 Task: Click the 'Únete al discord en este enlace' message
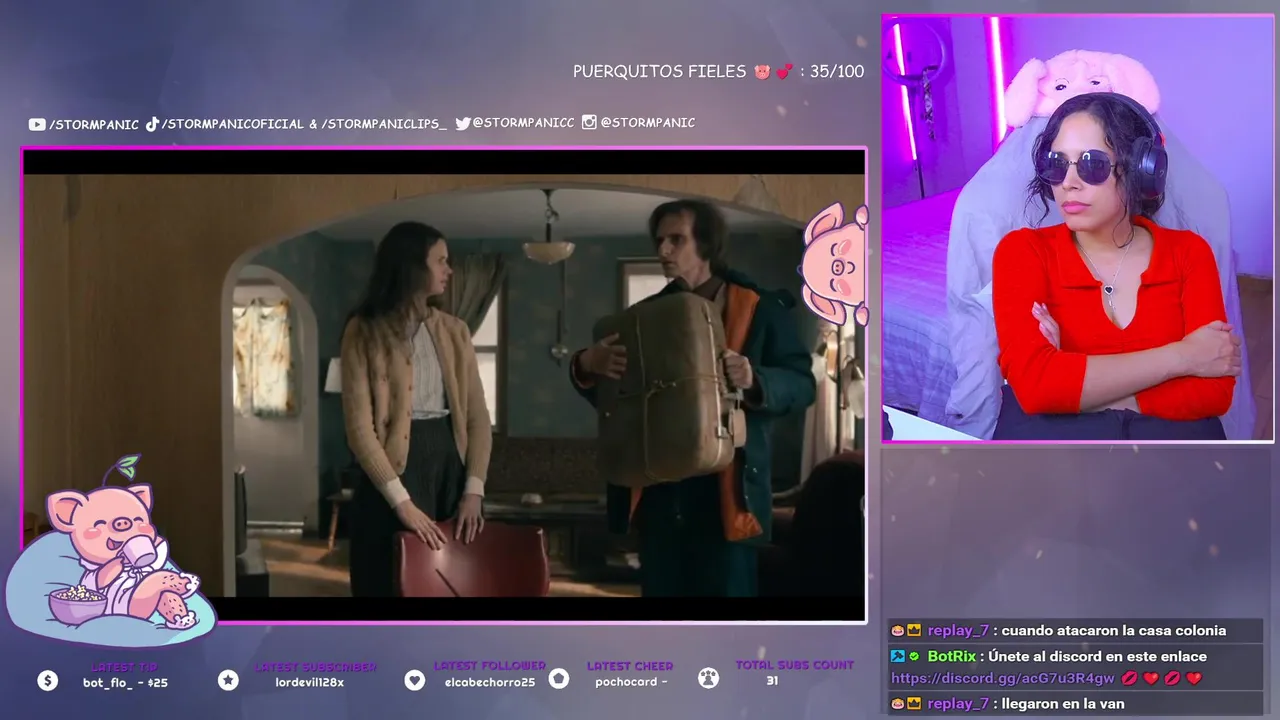1097,656
